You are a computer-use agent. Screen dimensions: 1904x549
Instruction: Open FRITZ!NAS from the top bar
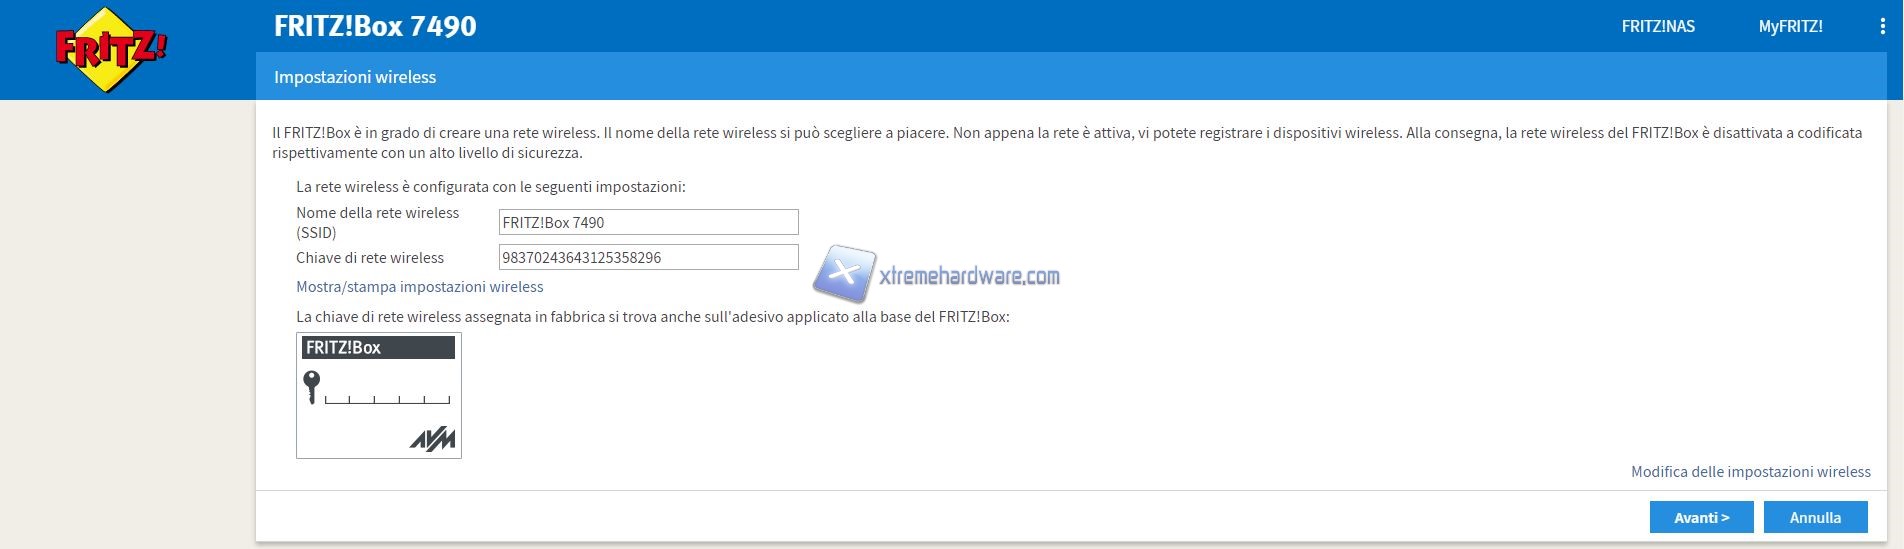click(x=1657, y=27)
